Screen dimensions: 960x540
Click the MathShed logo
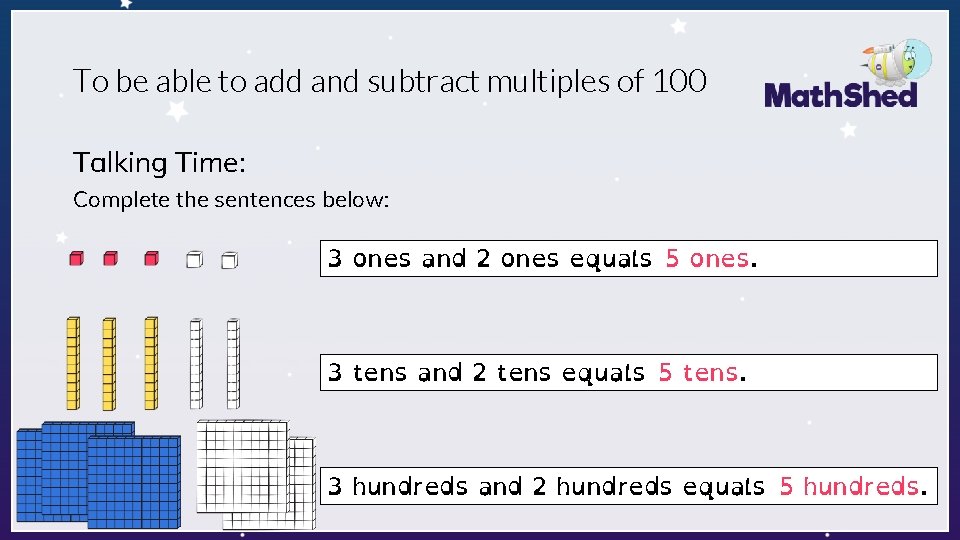tap(841, 96)
